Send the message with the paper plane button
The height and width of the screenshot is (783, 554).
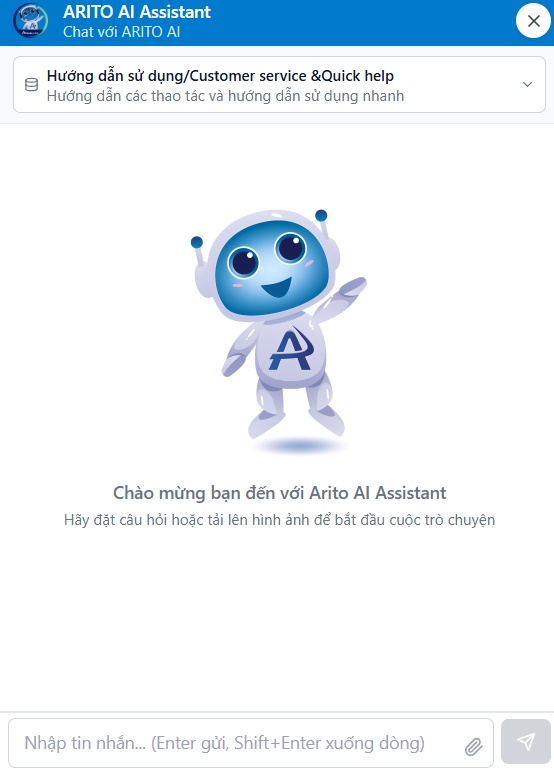click(526, 742)
